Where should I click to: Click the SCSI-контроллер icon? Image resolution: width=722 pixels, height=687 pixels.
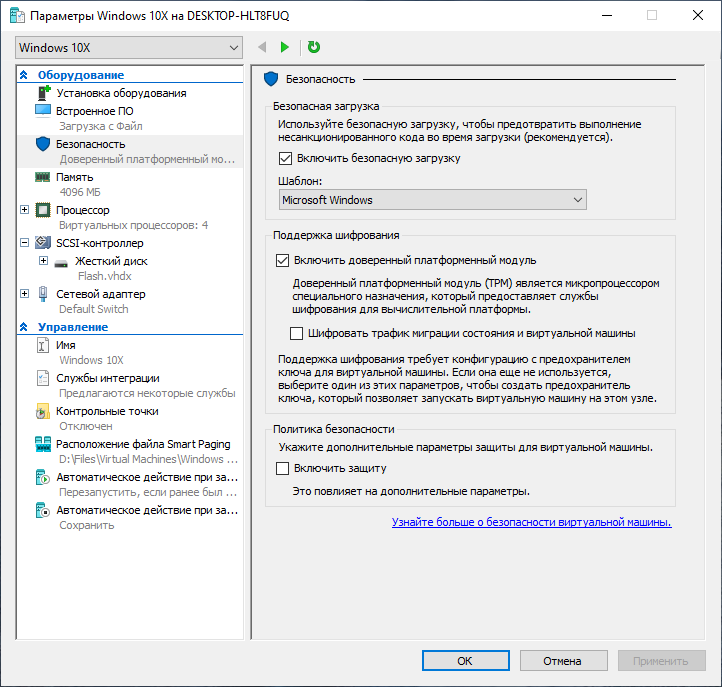point(43,243)
